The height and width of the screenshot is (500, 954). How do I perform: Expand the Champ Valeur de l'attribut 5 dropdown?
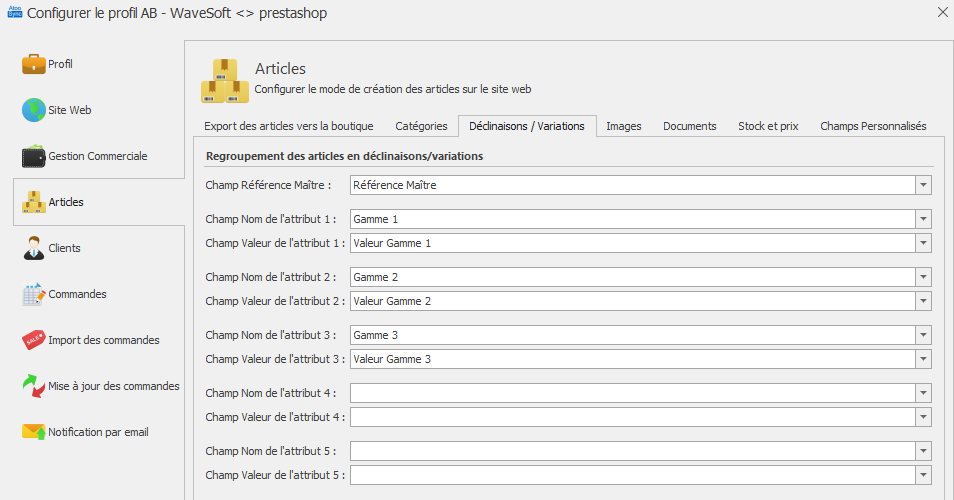pyautogui.click(x=924, y=475)
